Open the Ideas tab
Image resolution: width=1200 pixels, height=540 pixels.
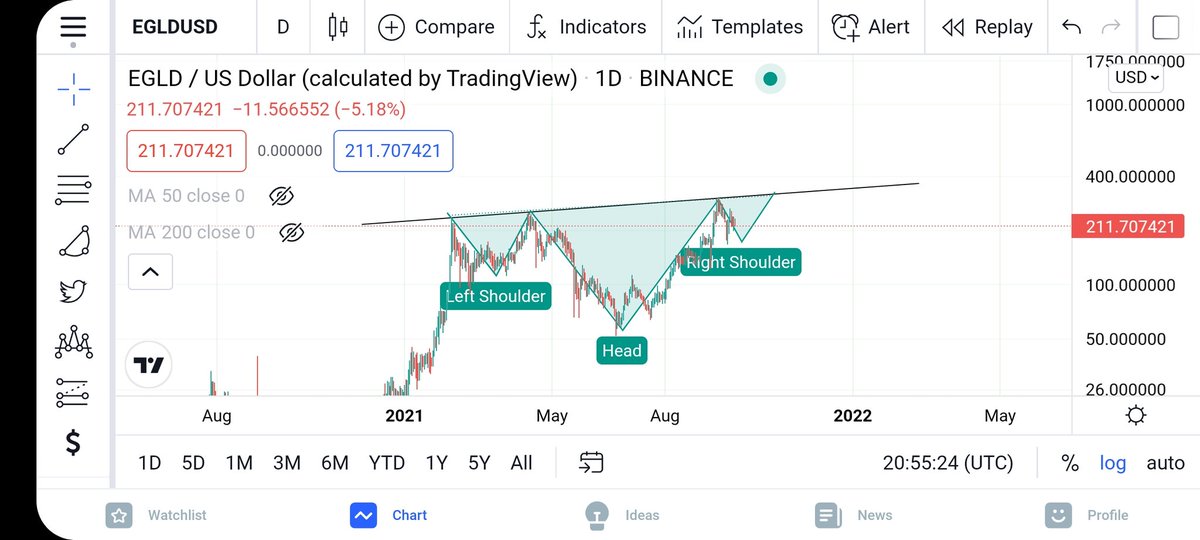(622, 515)
